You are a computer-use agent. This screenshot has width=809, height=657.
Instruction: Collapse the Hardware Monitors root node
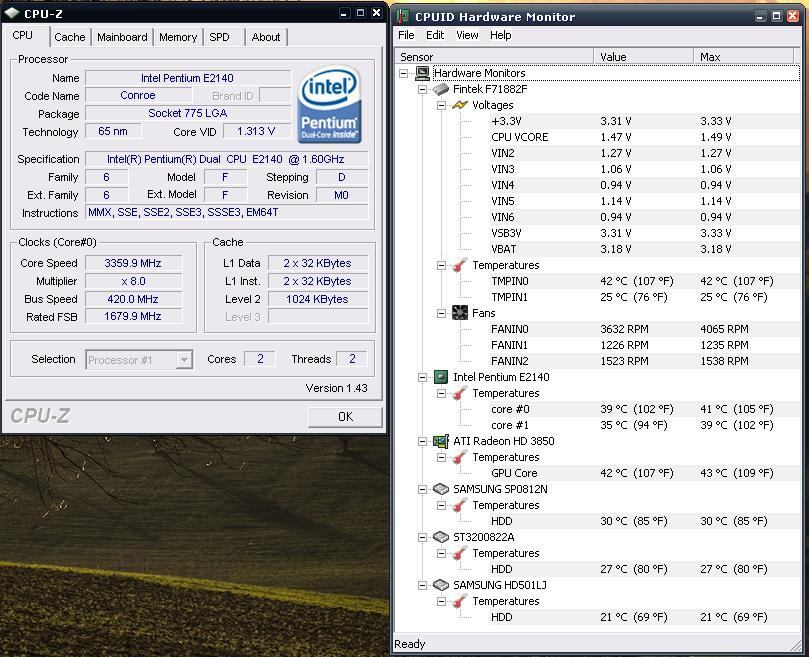coord(403,73)
